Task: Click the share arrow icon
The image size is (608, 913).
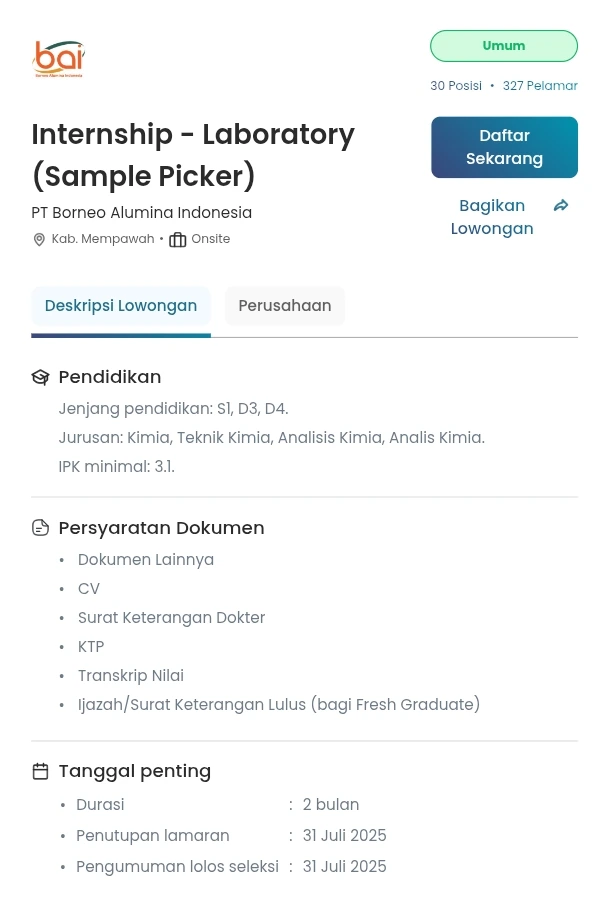Action: click(561, 205)
